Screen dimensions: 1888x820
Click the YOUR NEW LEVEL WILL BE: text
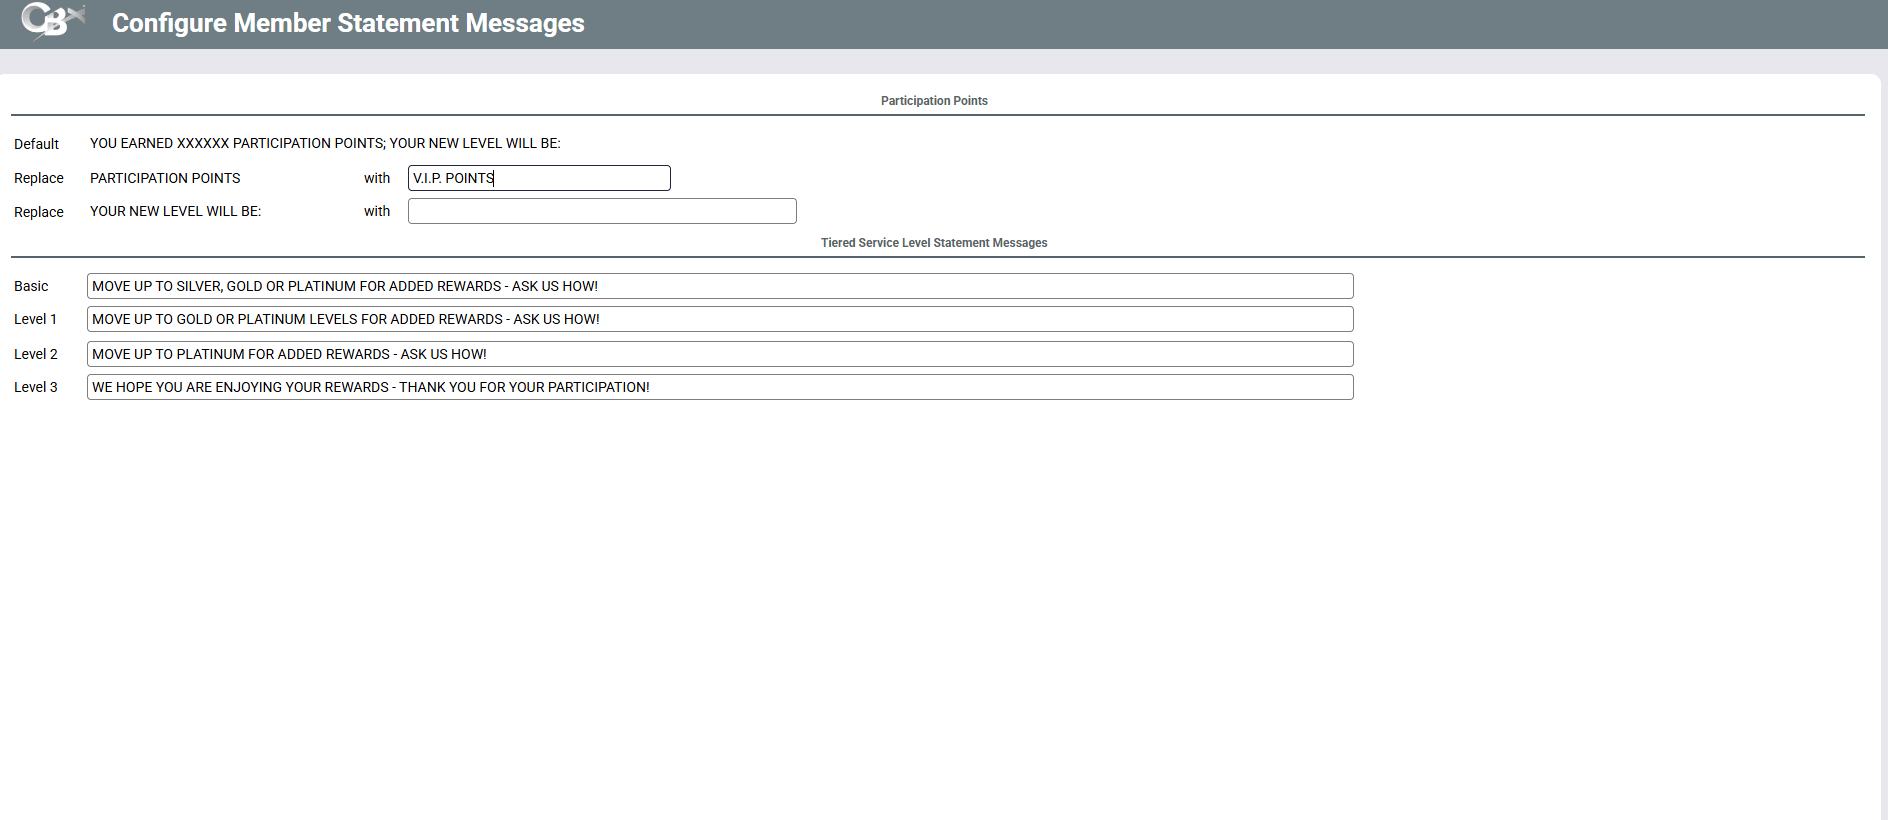pyautogui.click(x=175, y=211)
